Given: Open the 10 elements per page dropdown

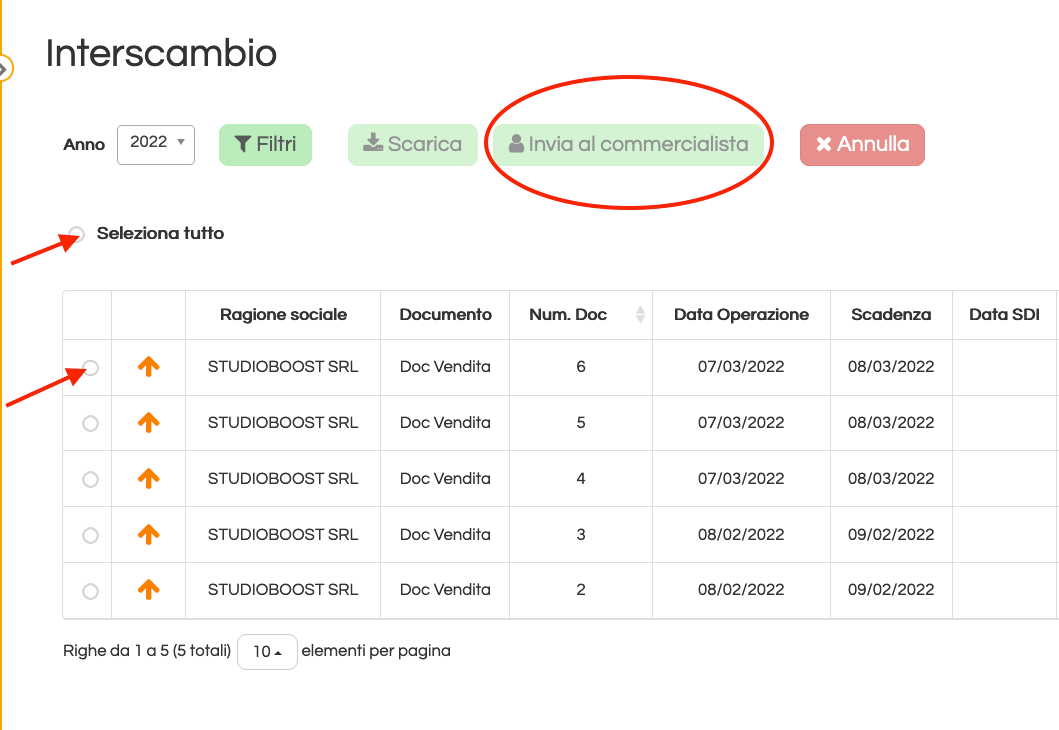Looking at the screenshot, I should pyautogui.click(x=267, y=652).
